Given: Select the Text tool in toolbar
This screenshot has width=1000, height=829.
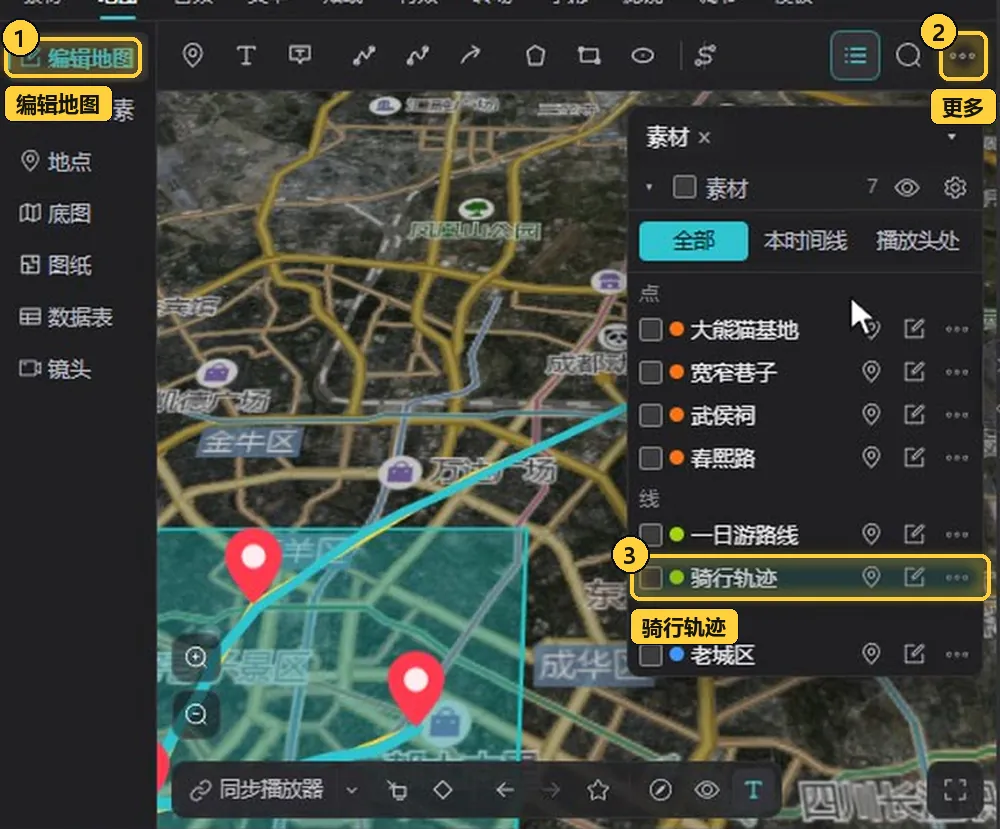Looking at the screenshot, I should 246,55.
